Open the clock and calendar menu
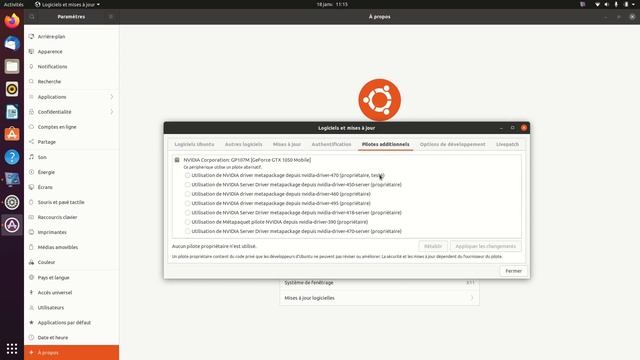Screen dimensions: 640x360 pos(332,4)
